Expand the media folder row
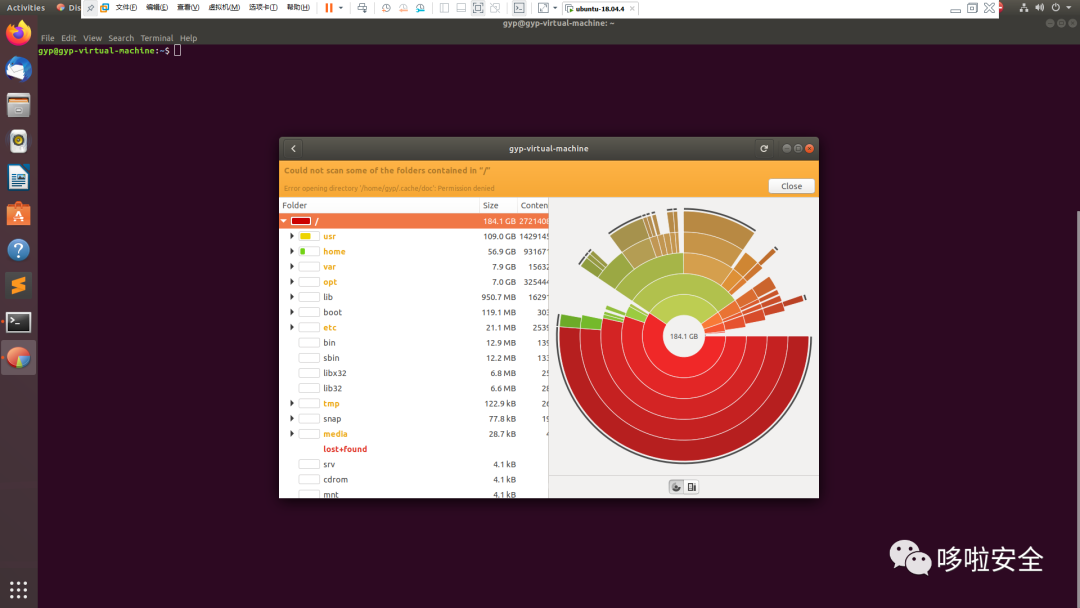The image size is (1080, 608). [x=292, y=434]
